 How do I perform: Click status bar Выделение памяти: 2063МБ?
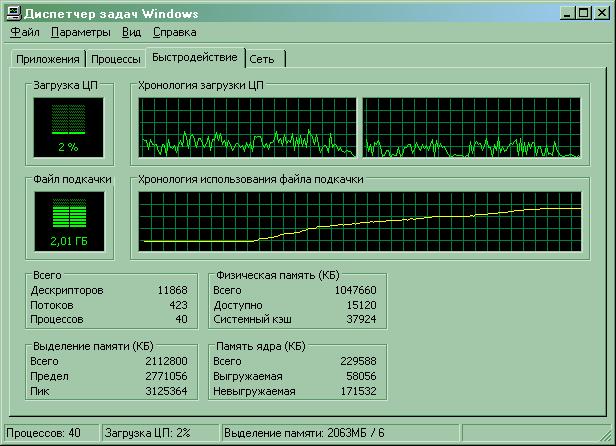304,433
